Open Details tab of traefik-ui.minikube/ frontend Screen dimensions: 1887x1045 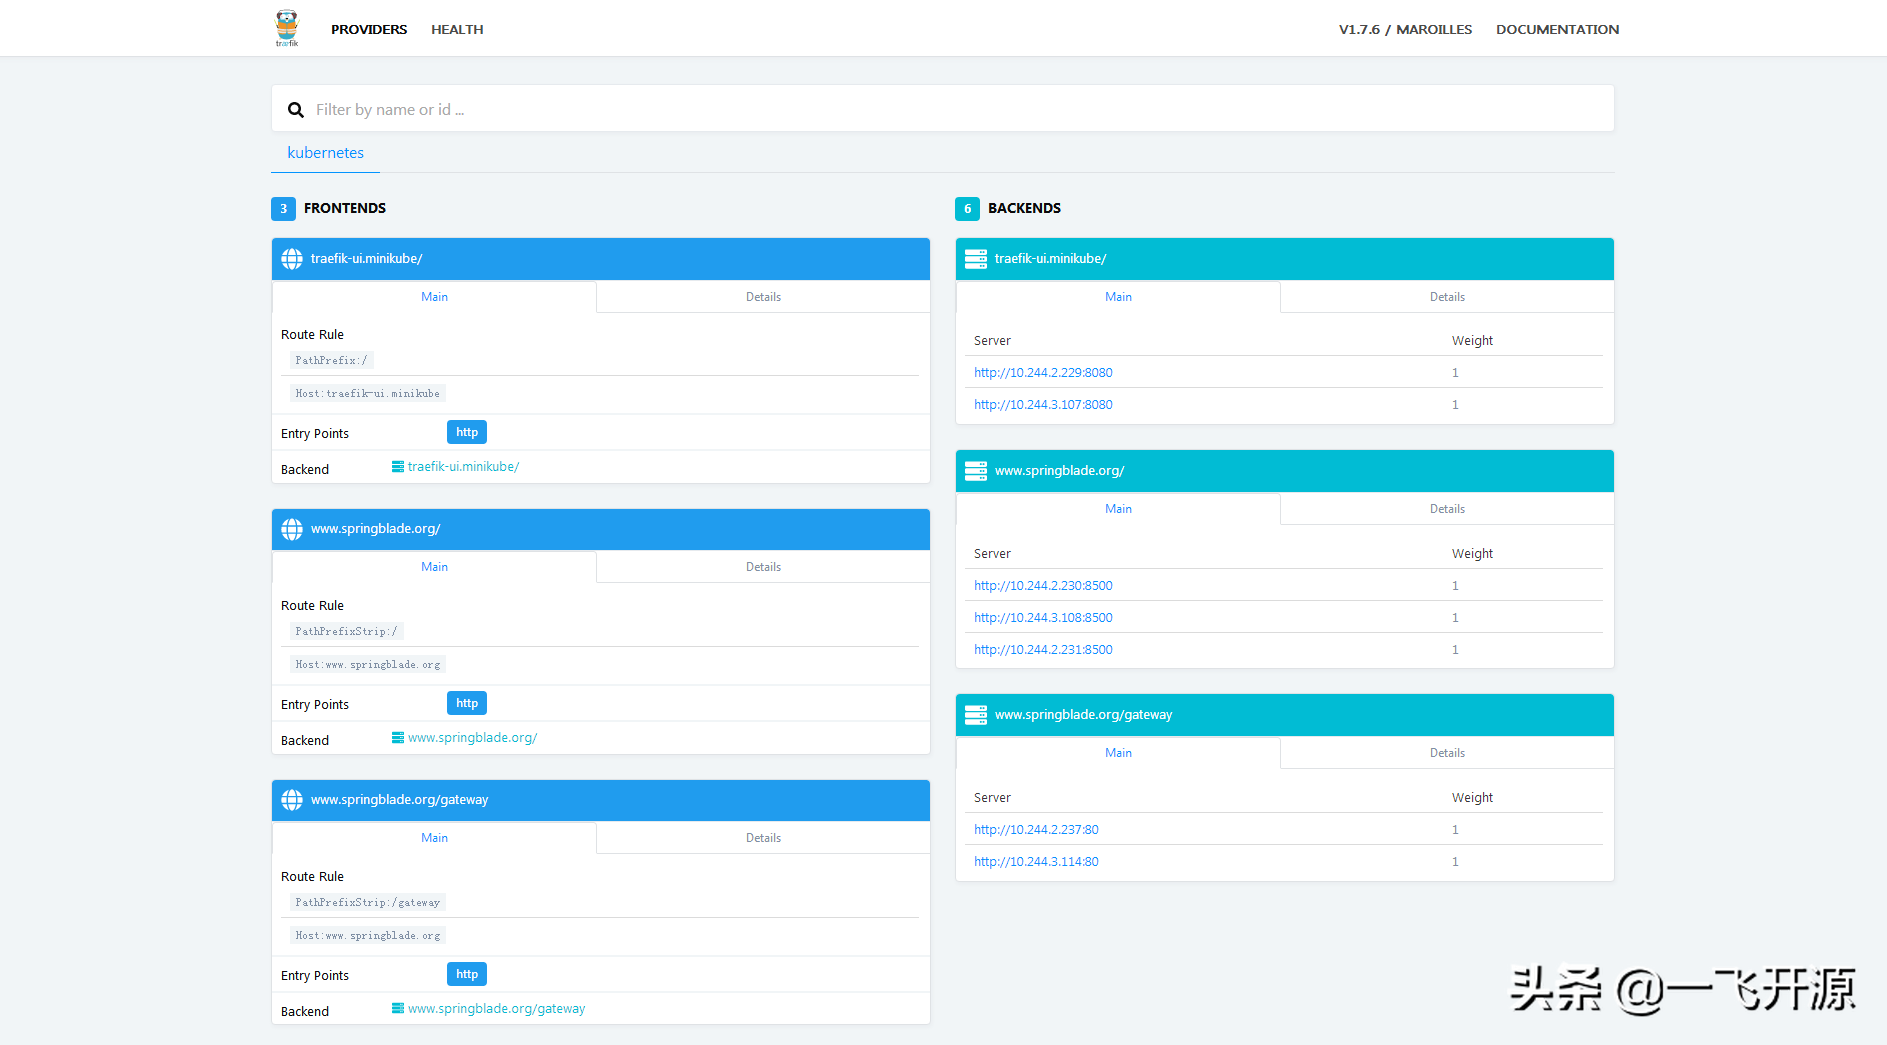[763, 297]
